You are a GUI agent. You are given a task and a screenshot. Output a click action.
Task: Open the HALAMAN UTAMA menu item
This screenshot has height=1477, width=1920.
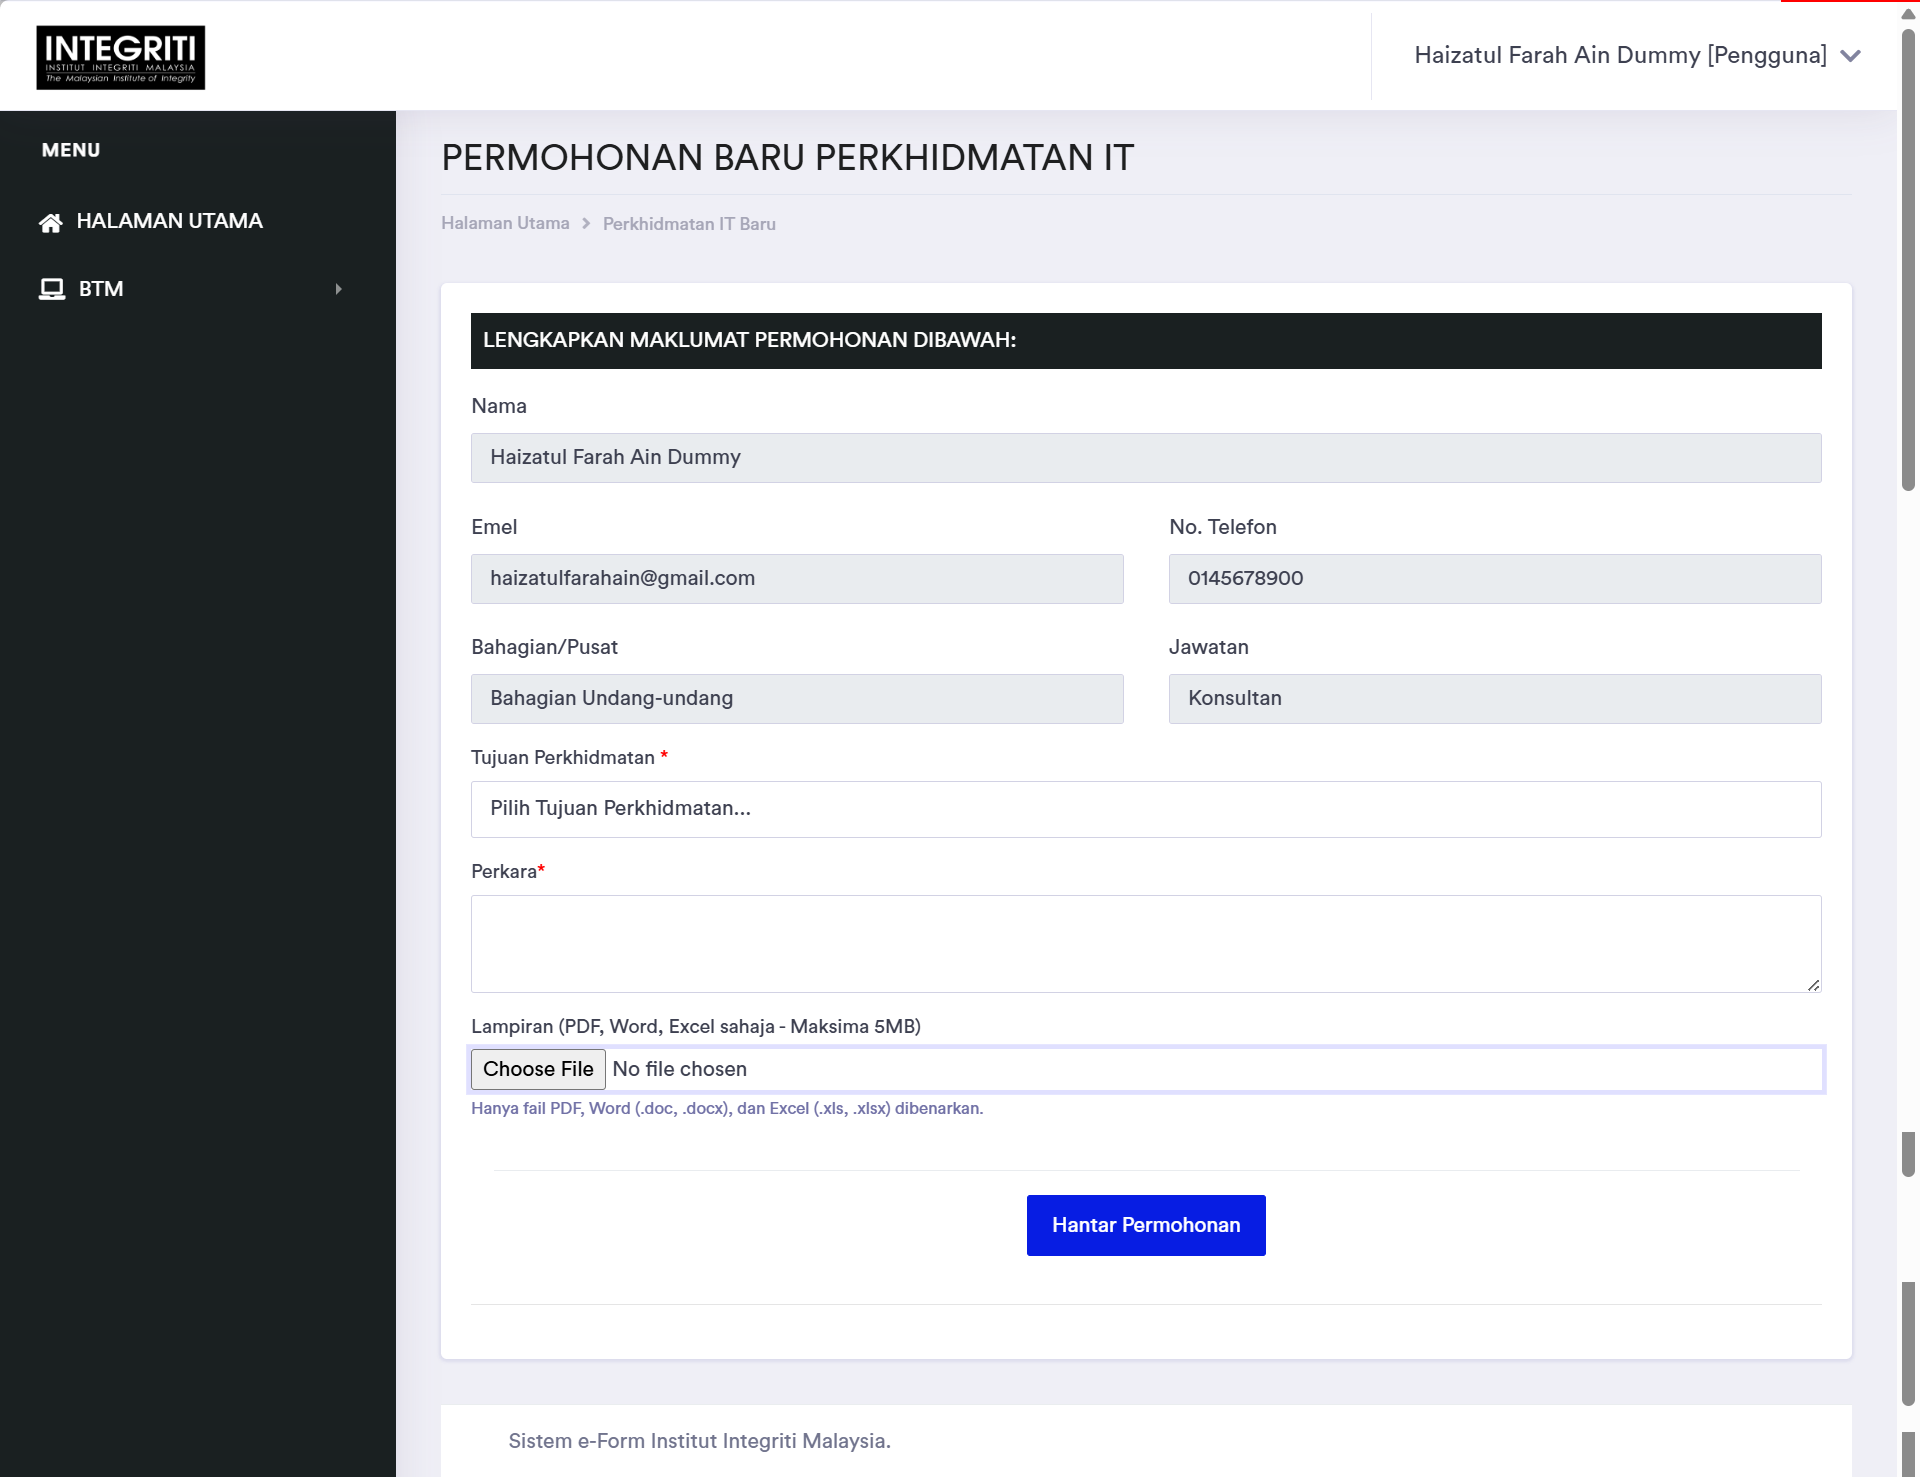pyautogui.click(x=169, y=221)
